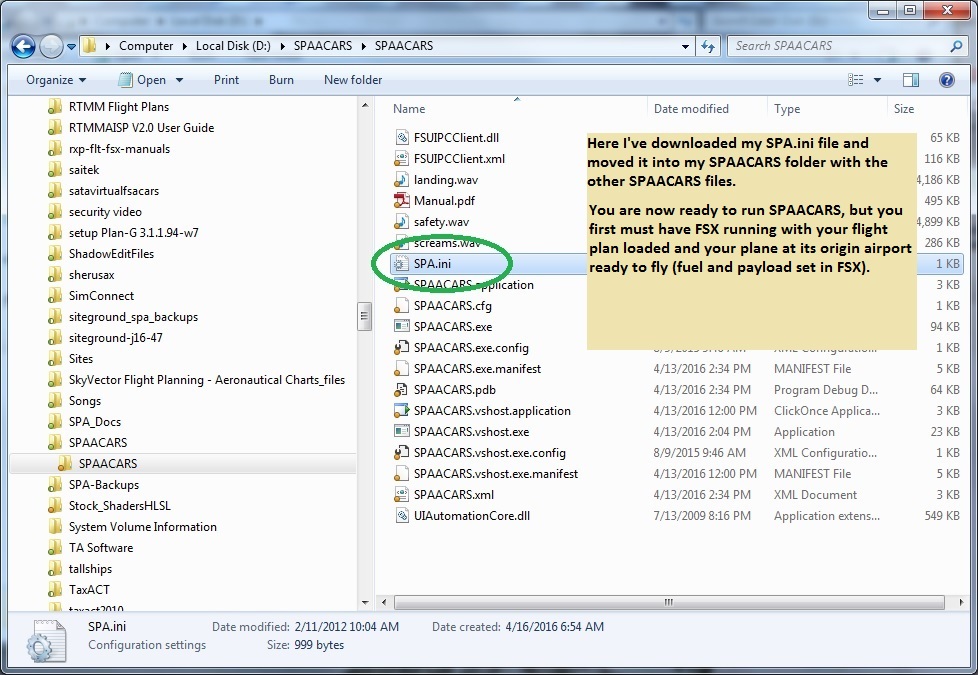This screenshot has height=675, width=978.
Task: Select Local Disk (D:) in the breadcrumb
Action: click(x=233, y=46)
